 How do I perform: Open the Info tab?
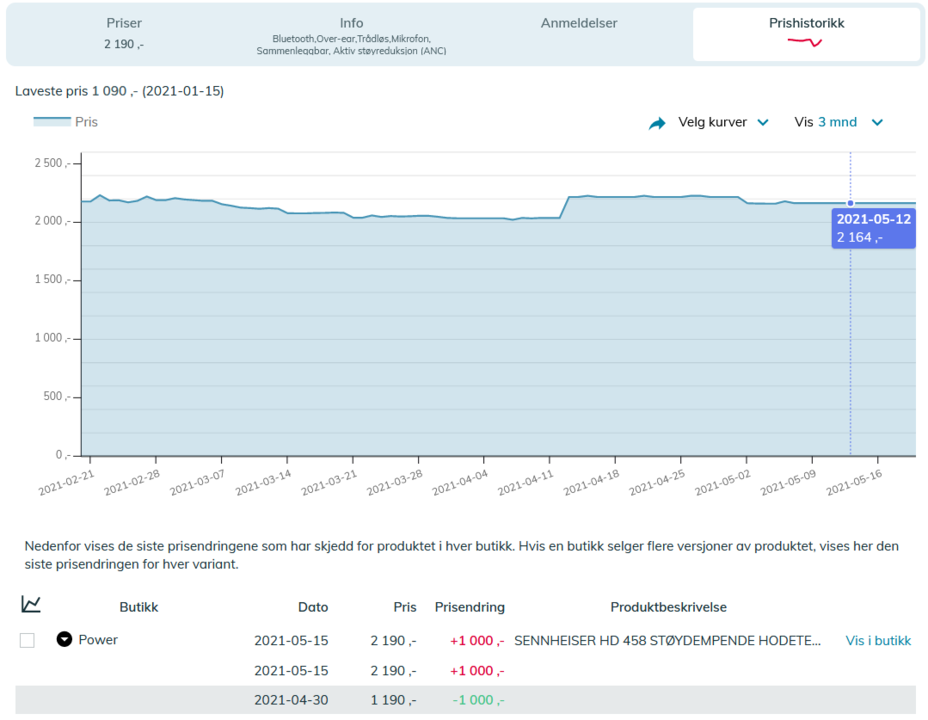(351, 35)
